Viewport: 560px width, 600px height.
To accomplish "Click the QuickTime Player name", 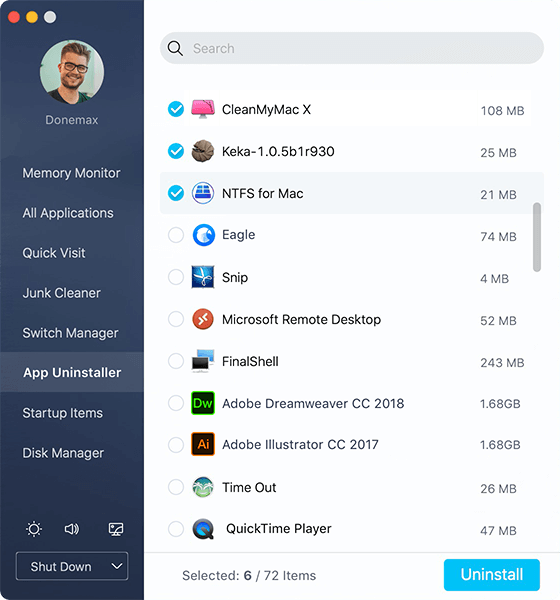I will [279, 529].
